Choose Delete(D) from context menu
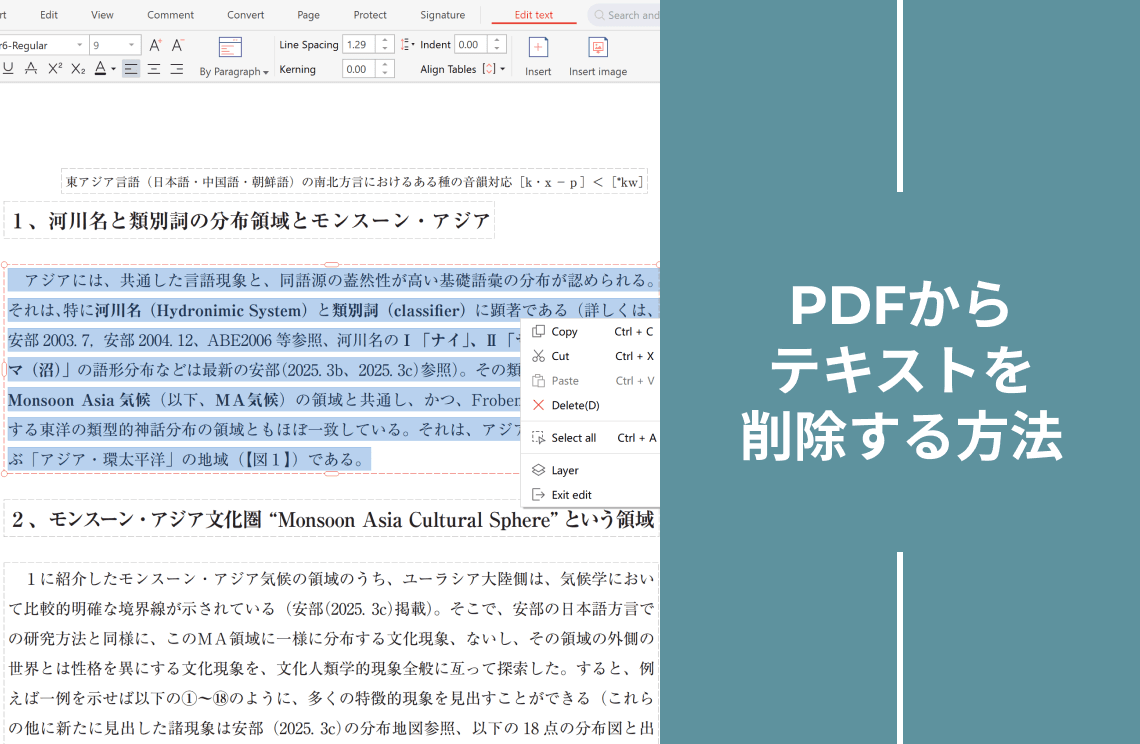Viewport: 1140px width, 744px height. click(x=575, y=405)
